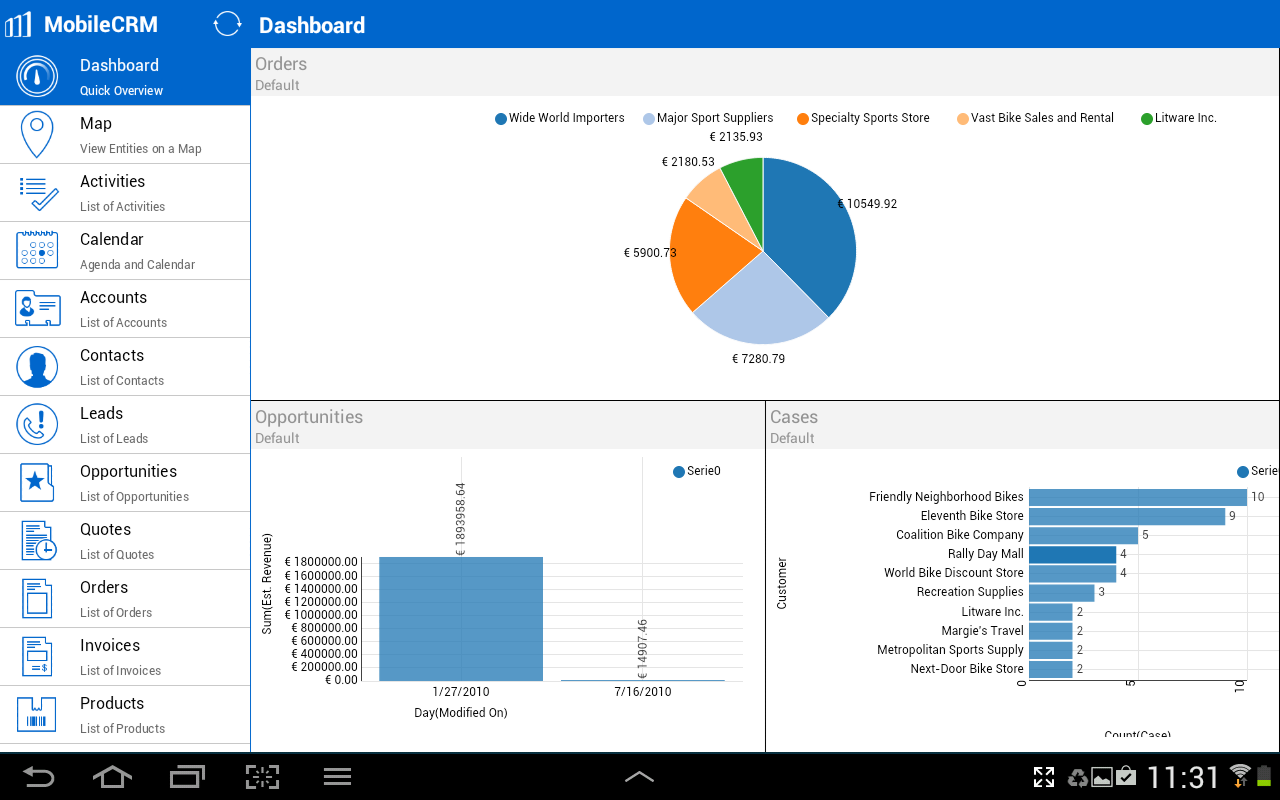
Task: Tap the Leads phone icon
Action: (37, 424)
